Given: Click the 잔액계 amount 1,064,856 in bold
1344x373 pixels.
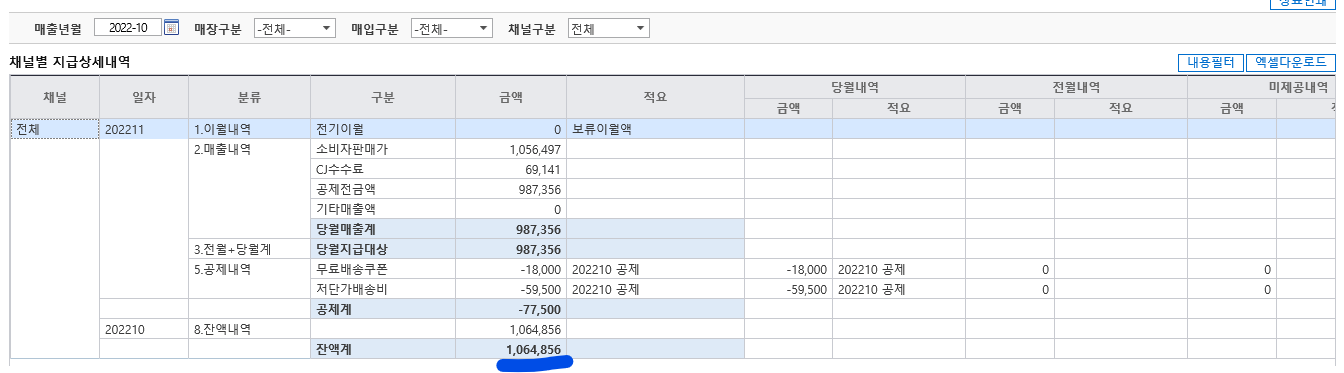Looking at the screenshot, I should click(511, 349).
